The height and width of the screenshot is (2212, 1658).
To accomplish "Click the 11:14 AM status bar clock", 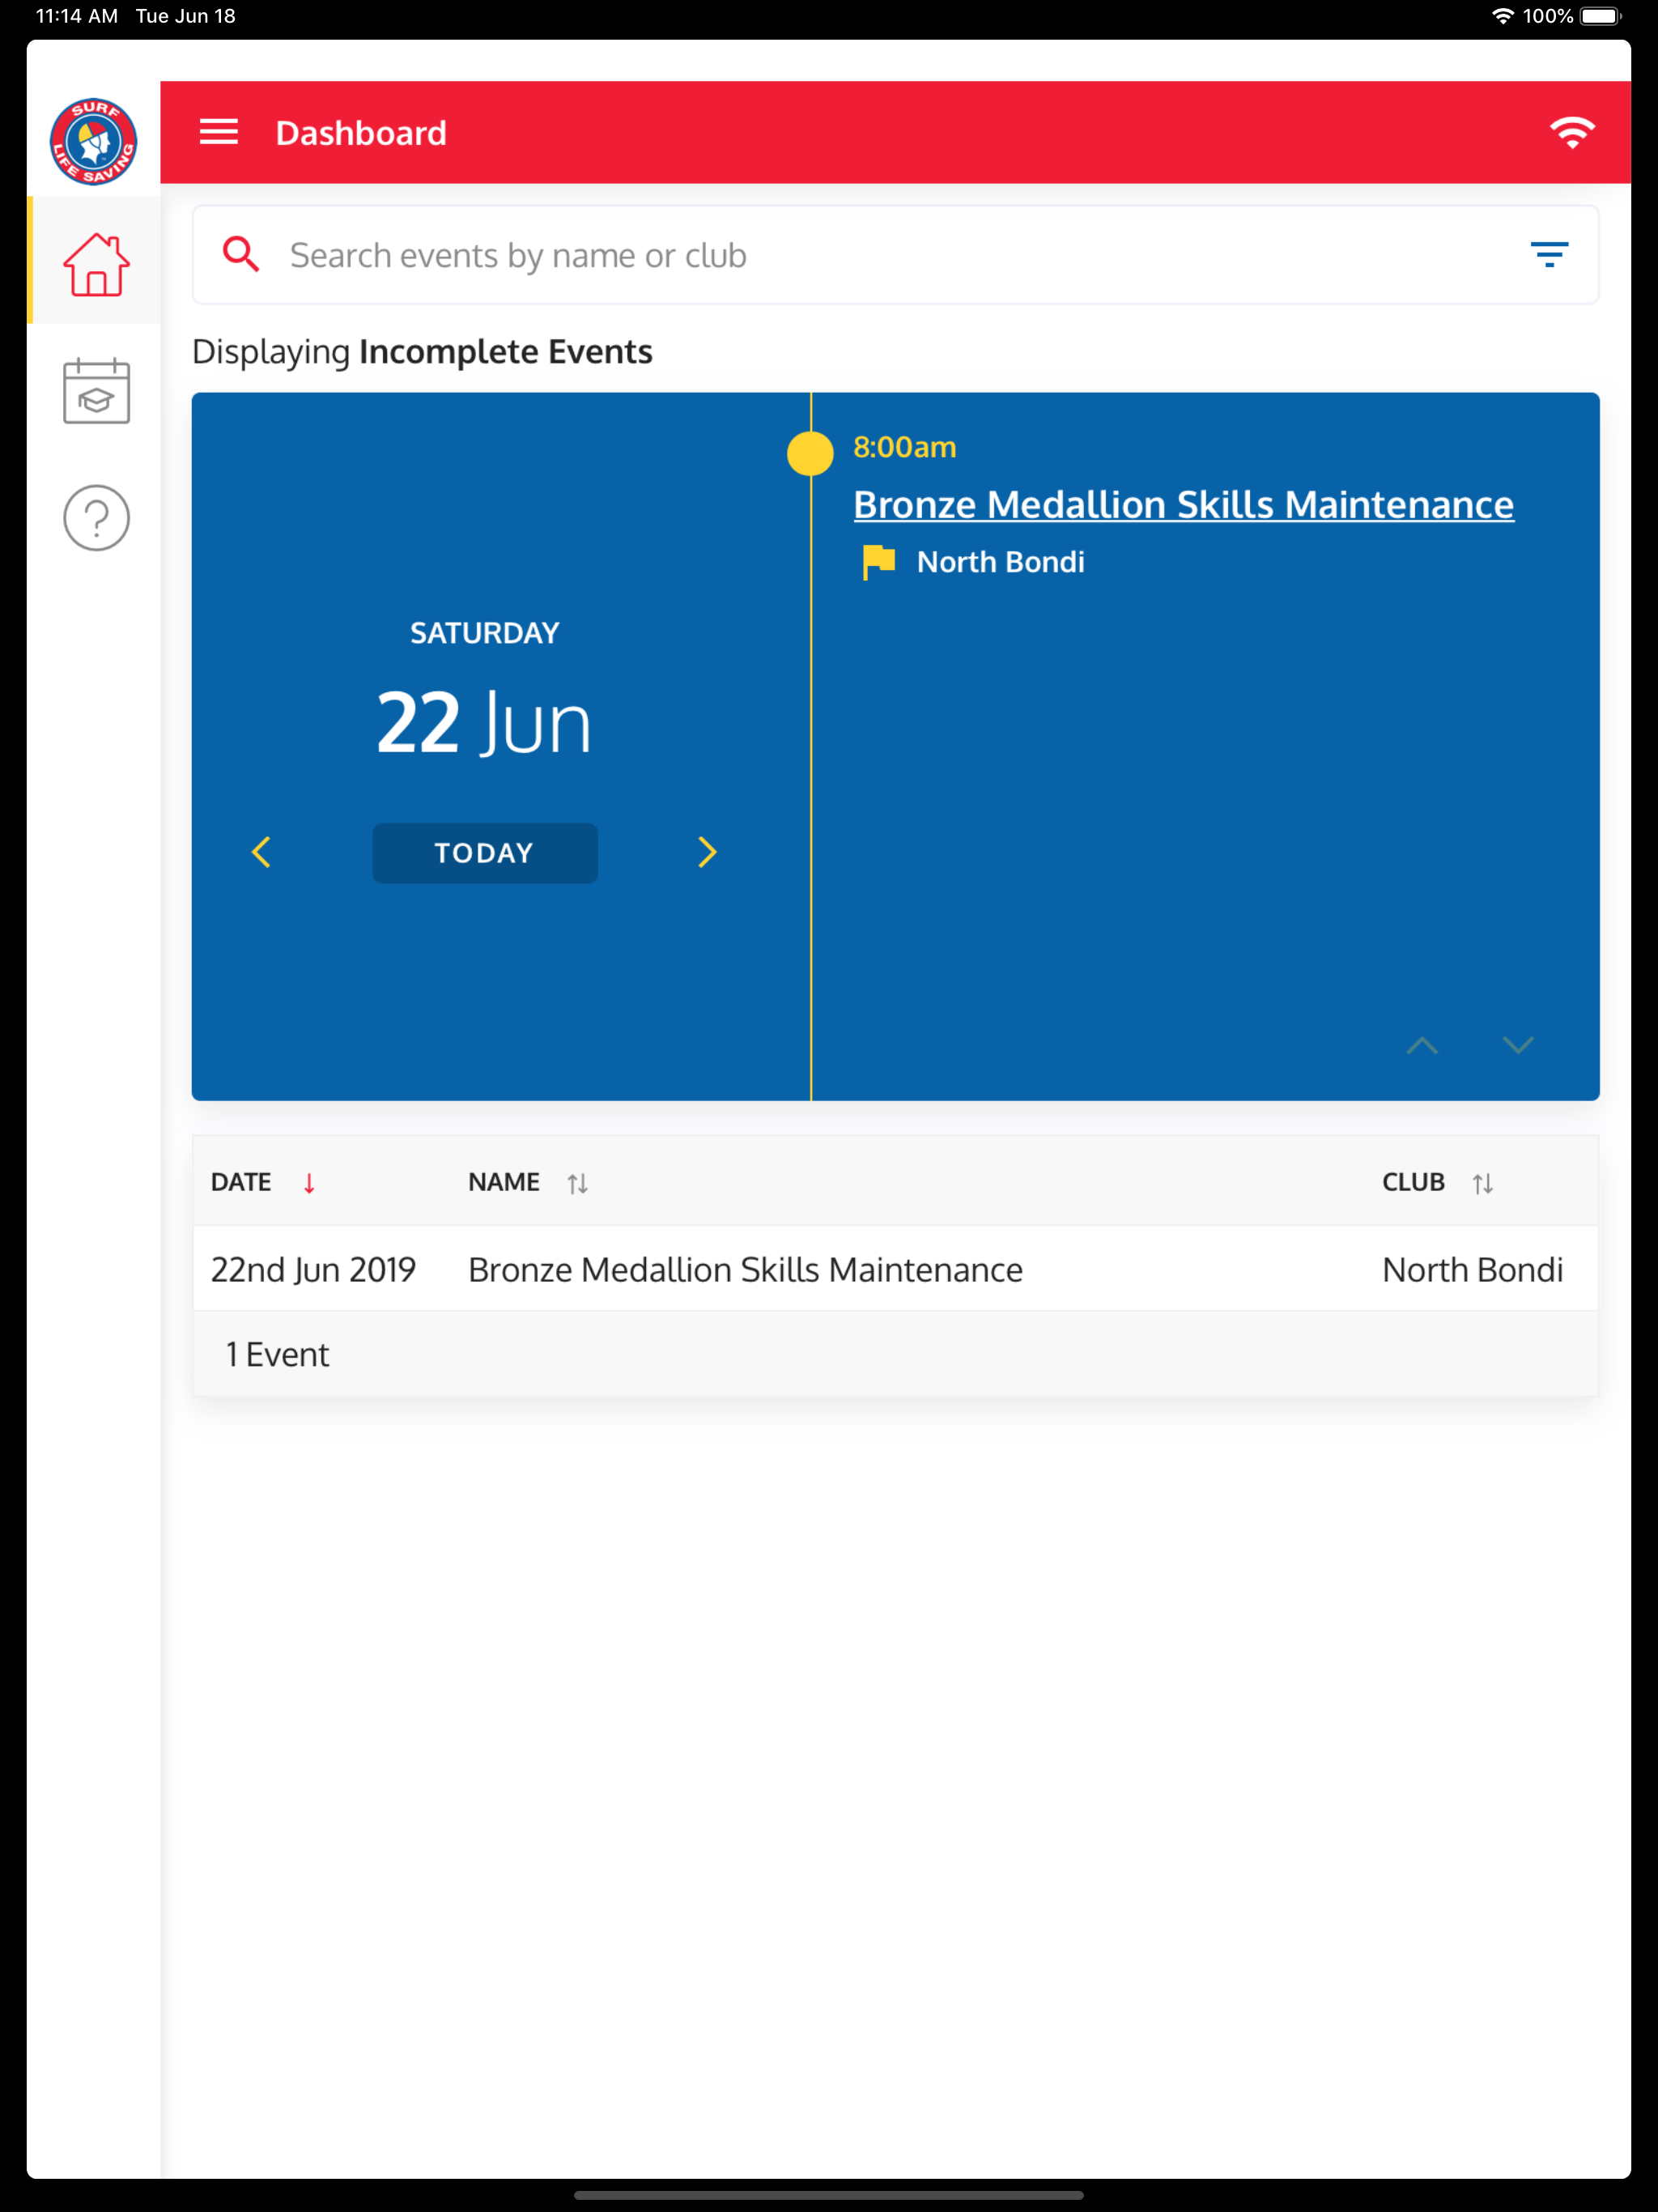I will click(x=77, y=16).
